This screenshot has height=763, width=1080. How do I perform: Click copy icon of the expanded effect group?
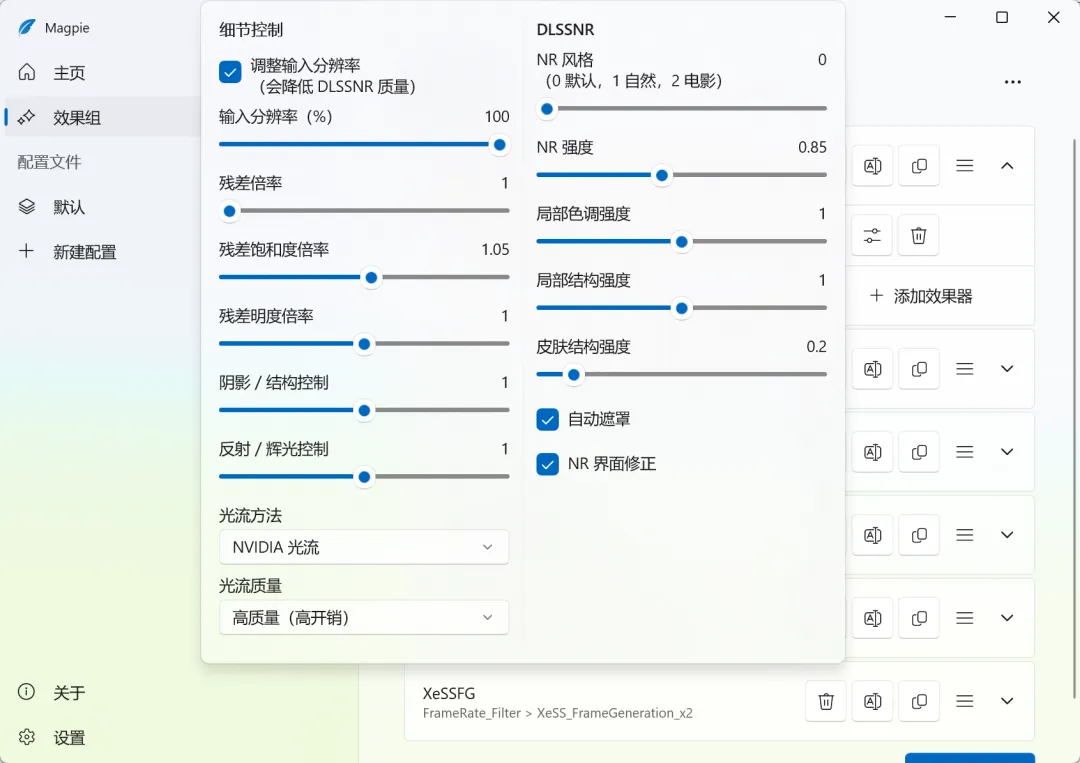click(x=919, y=166)
